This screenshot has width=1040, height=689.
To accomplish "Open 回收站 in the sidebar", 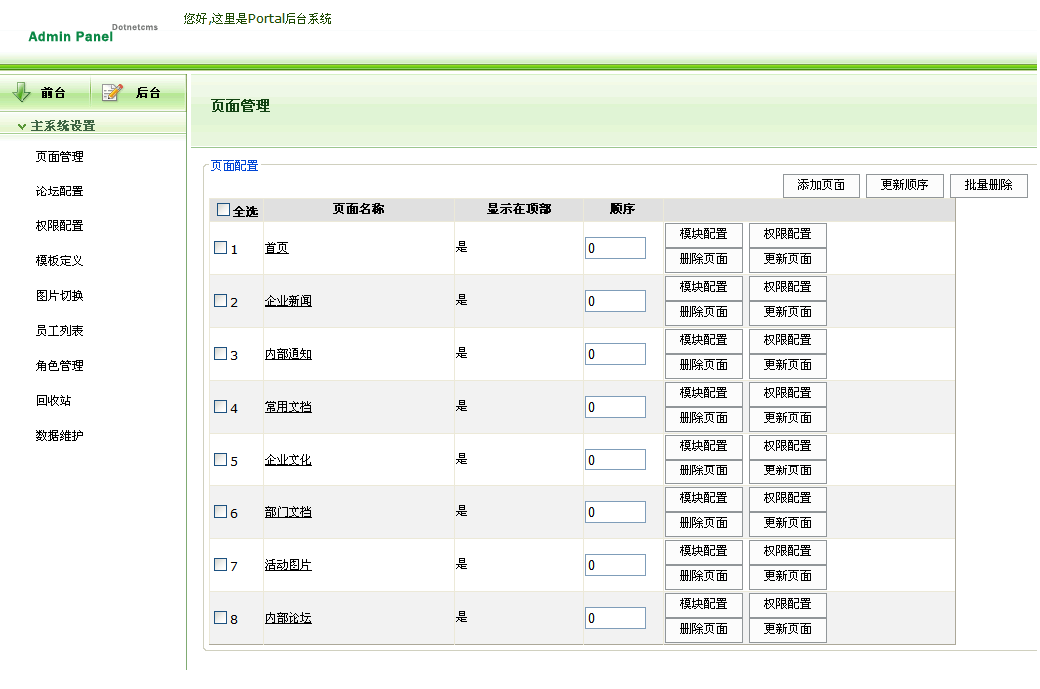I will click(x=54, y=401).
